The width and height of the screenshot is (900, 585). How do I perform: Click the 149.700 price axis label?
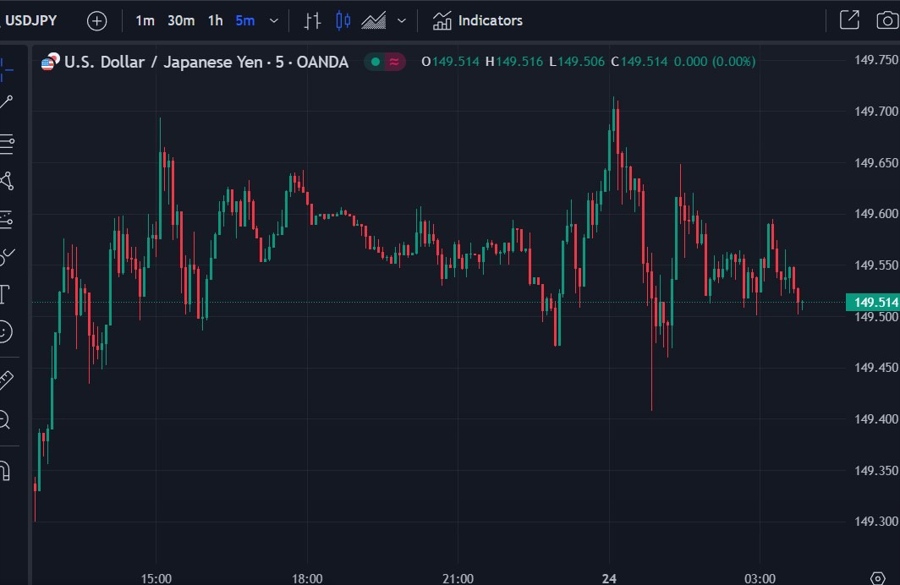tap(876, 111)
